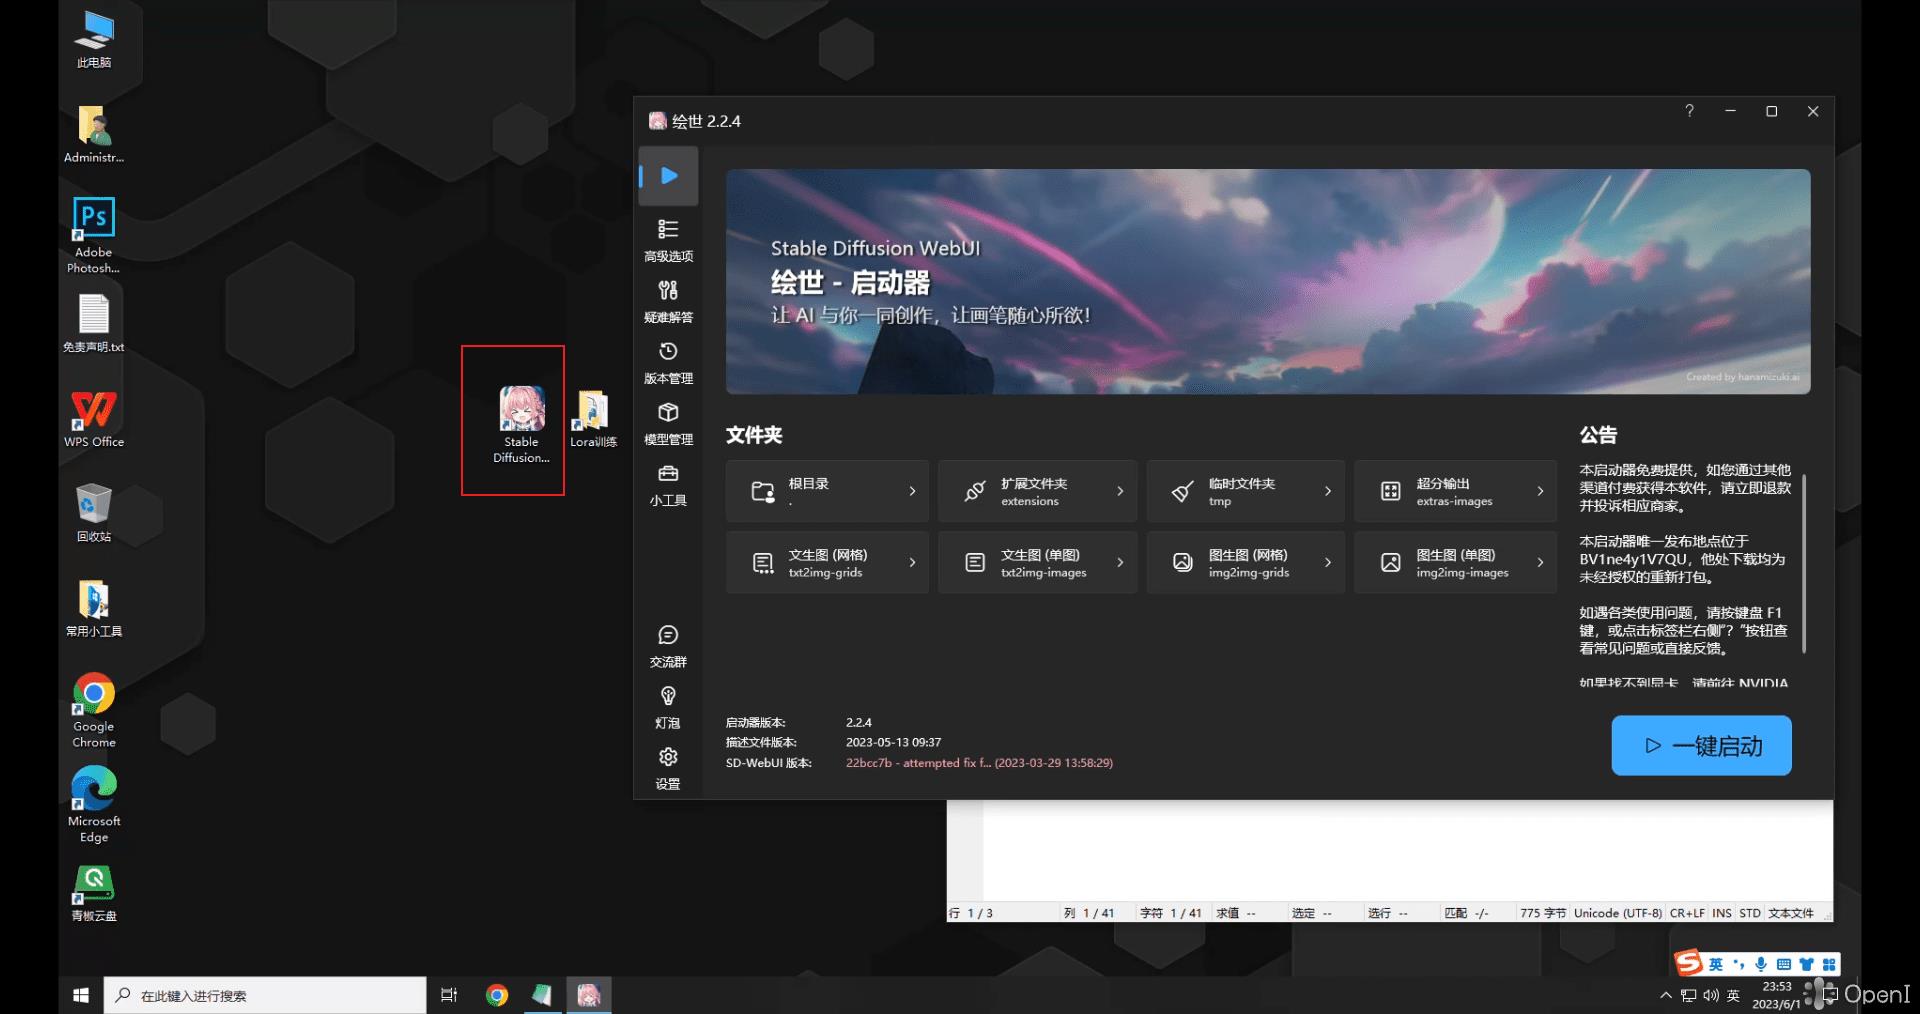Open 版本管理 version management icon

coord(668,361)
